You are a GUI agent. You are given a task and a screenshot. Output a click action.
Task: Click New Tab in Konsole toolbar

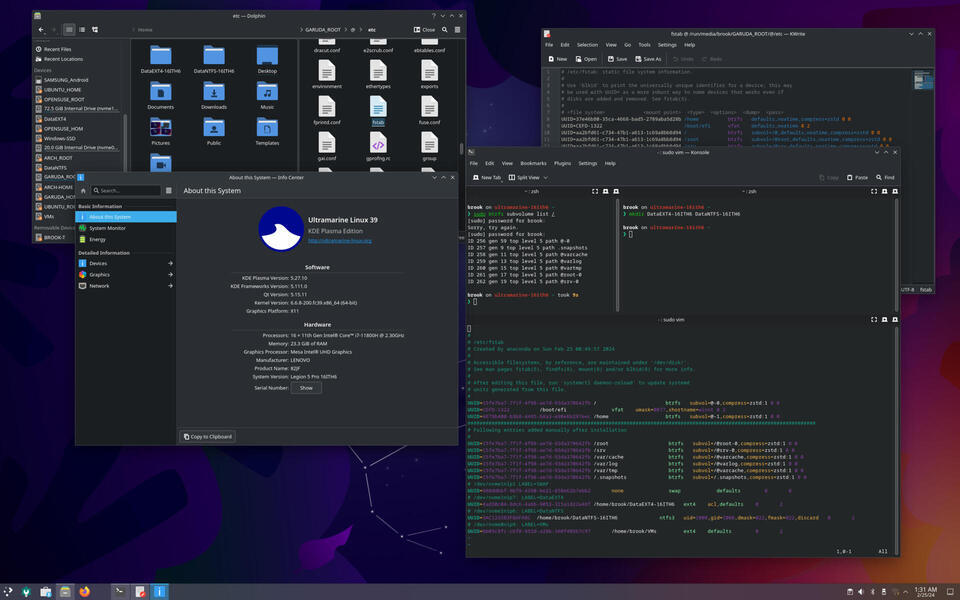click(x=487, y=178)
